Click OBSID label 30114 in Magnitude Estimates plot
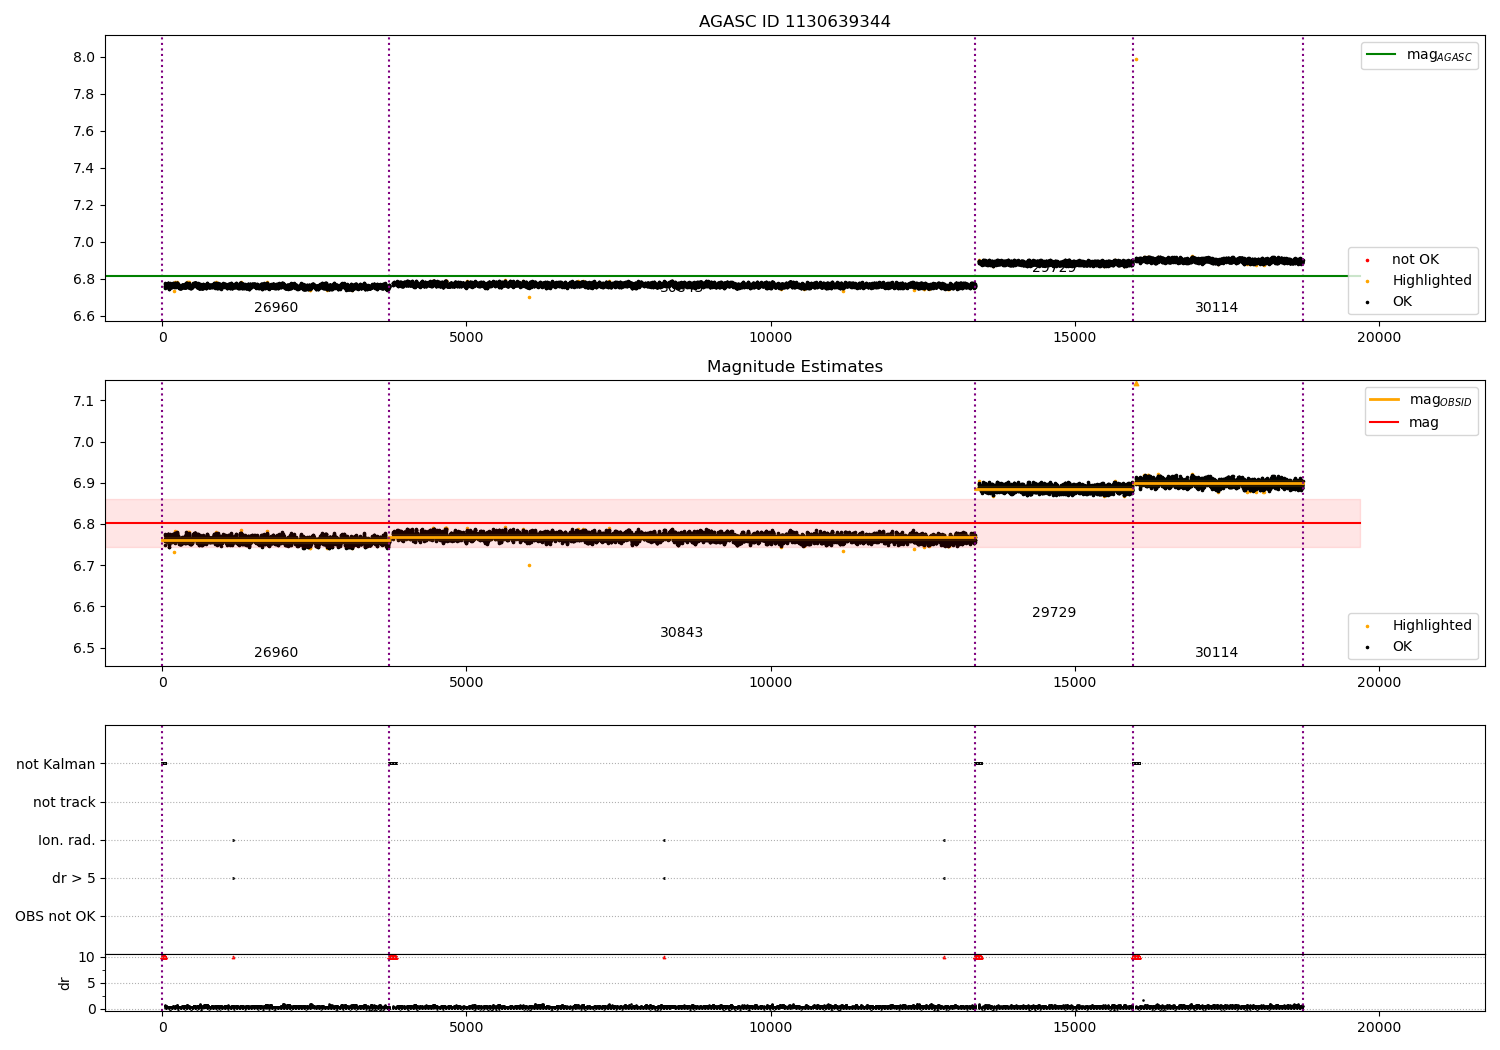Viewport: 1500px width, 1050px height. (1216, 653)
